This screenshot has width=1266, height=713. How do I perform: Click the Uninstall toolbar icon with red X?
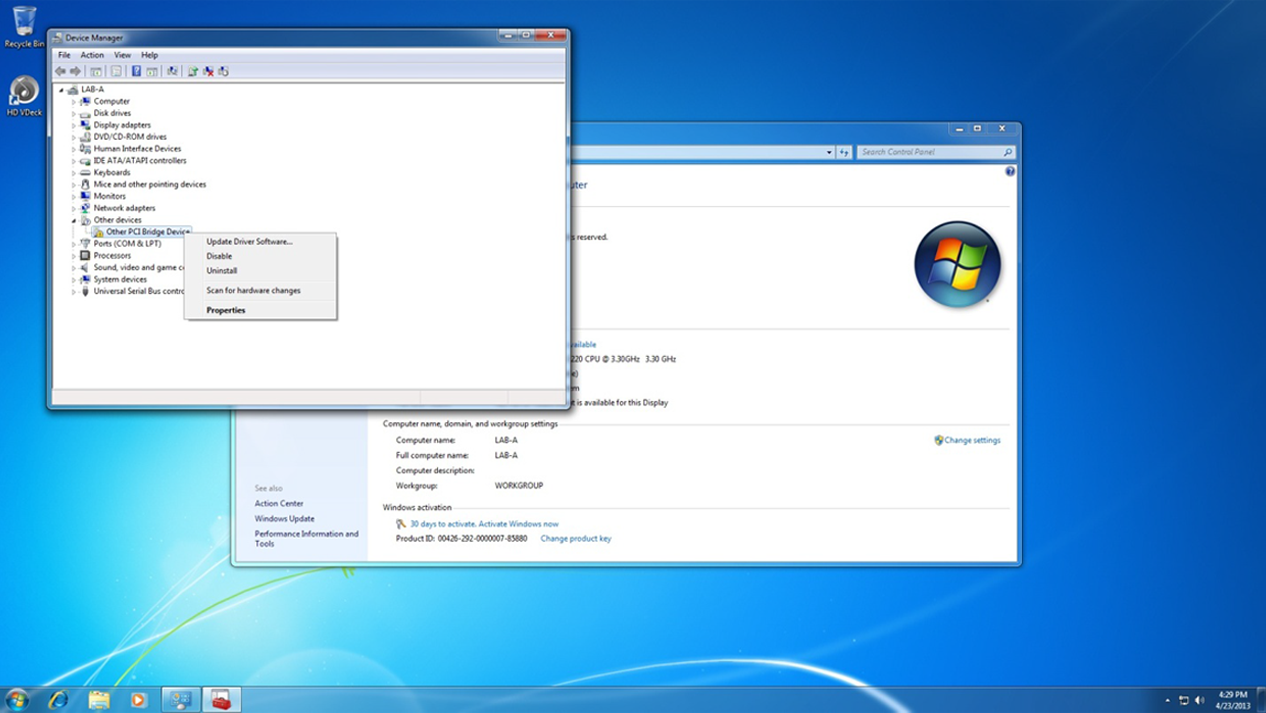pyautogui.click(x=208, y=71)
